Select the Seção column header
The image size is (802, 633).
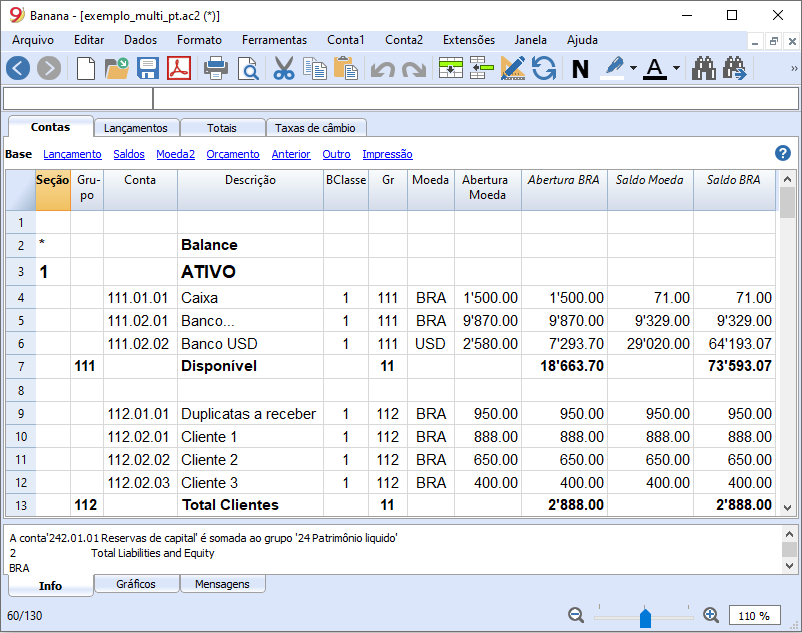pos(53,190)
